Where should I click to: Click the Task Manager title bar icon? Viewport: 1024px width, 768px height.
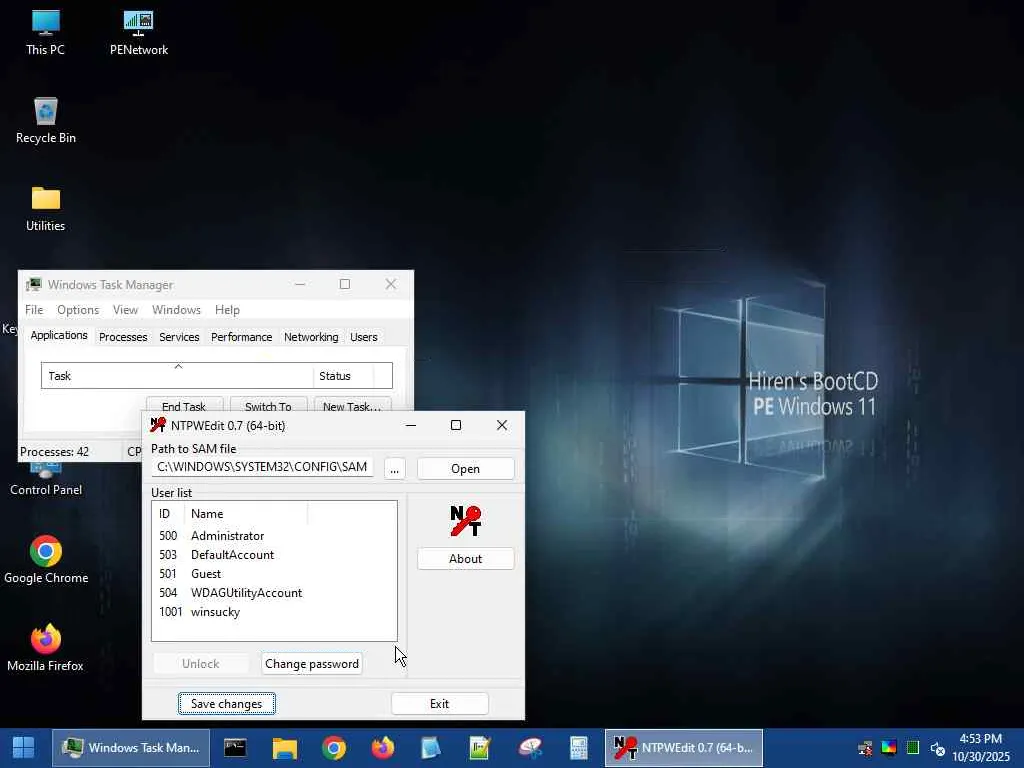pyautogui.click(x=33, y=285)
